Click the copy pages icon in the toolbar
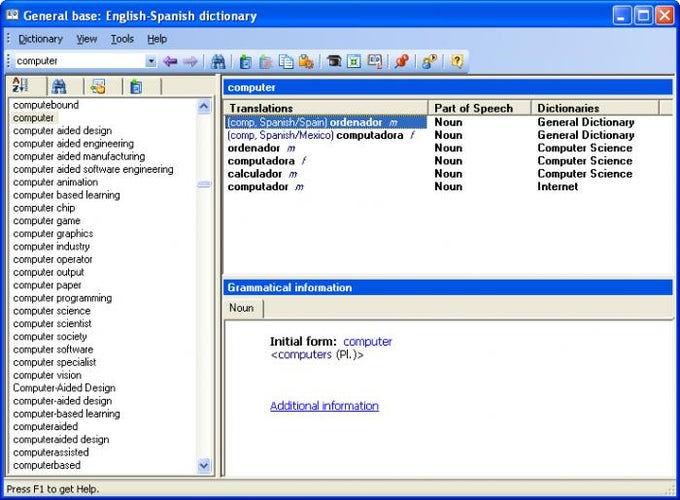The height and width of the screenshot is (500, 680). 286,62
